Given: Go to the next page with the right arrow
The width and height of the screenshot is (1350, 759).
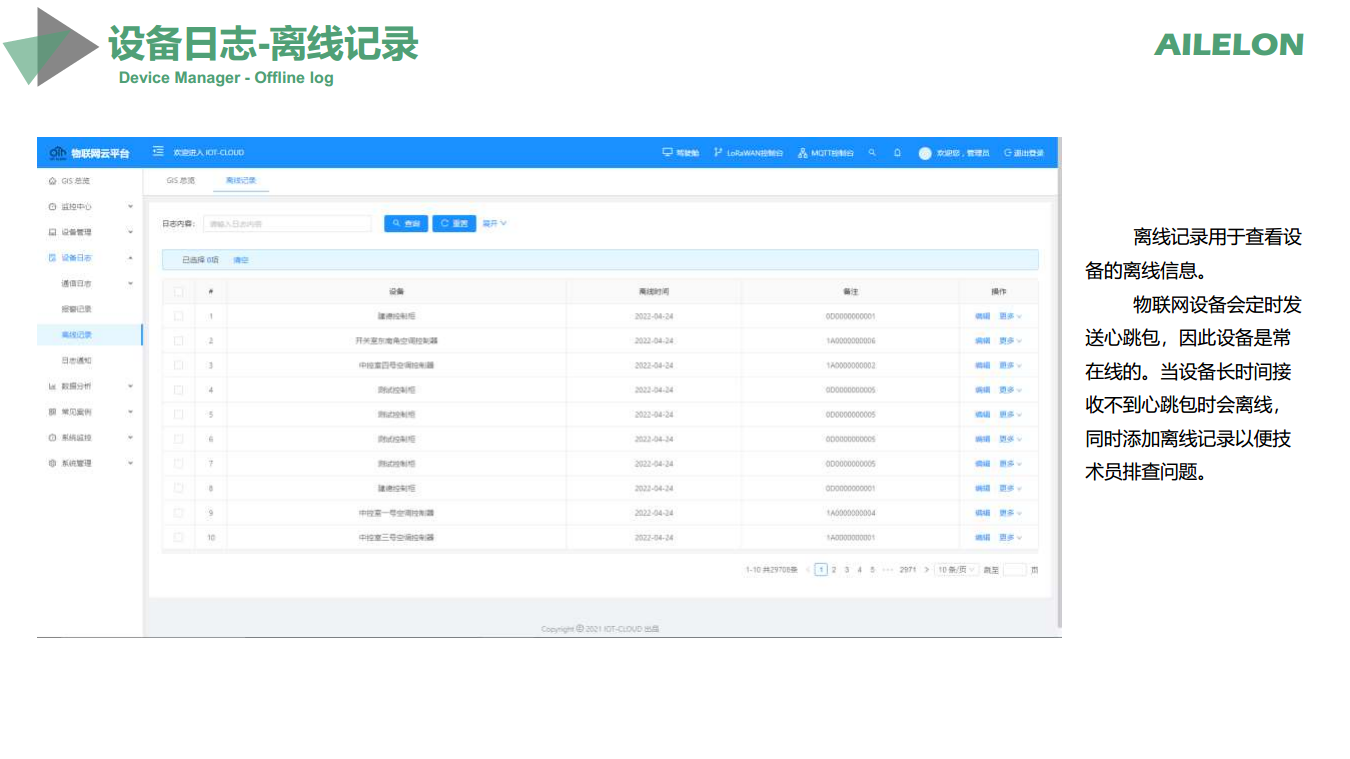Looking at the screenshot, I should (926, 570).
